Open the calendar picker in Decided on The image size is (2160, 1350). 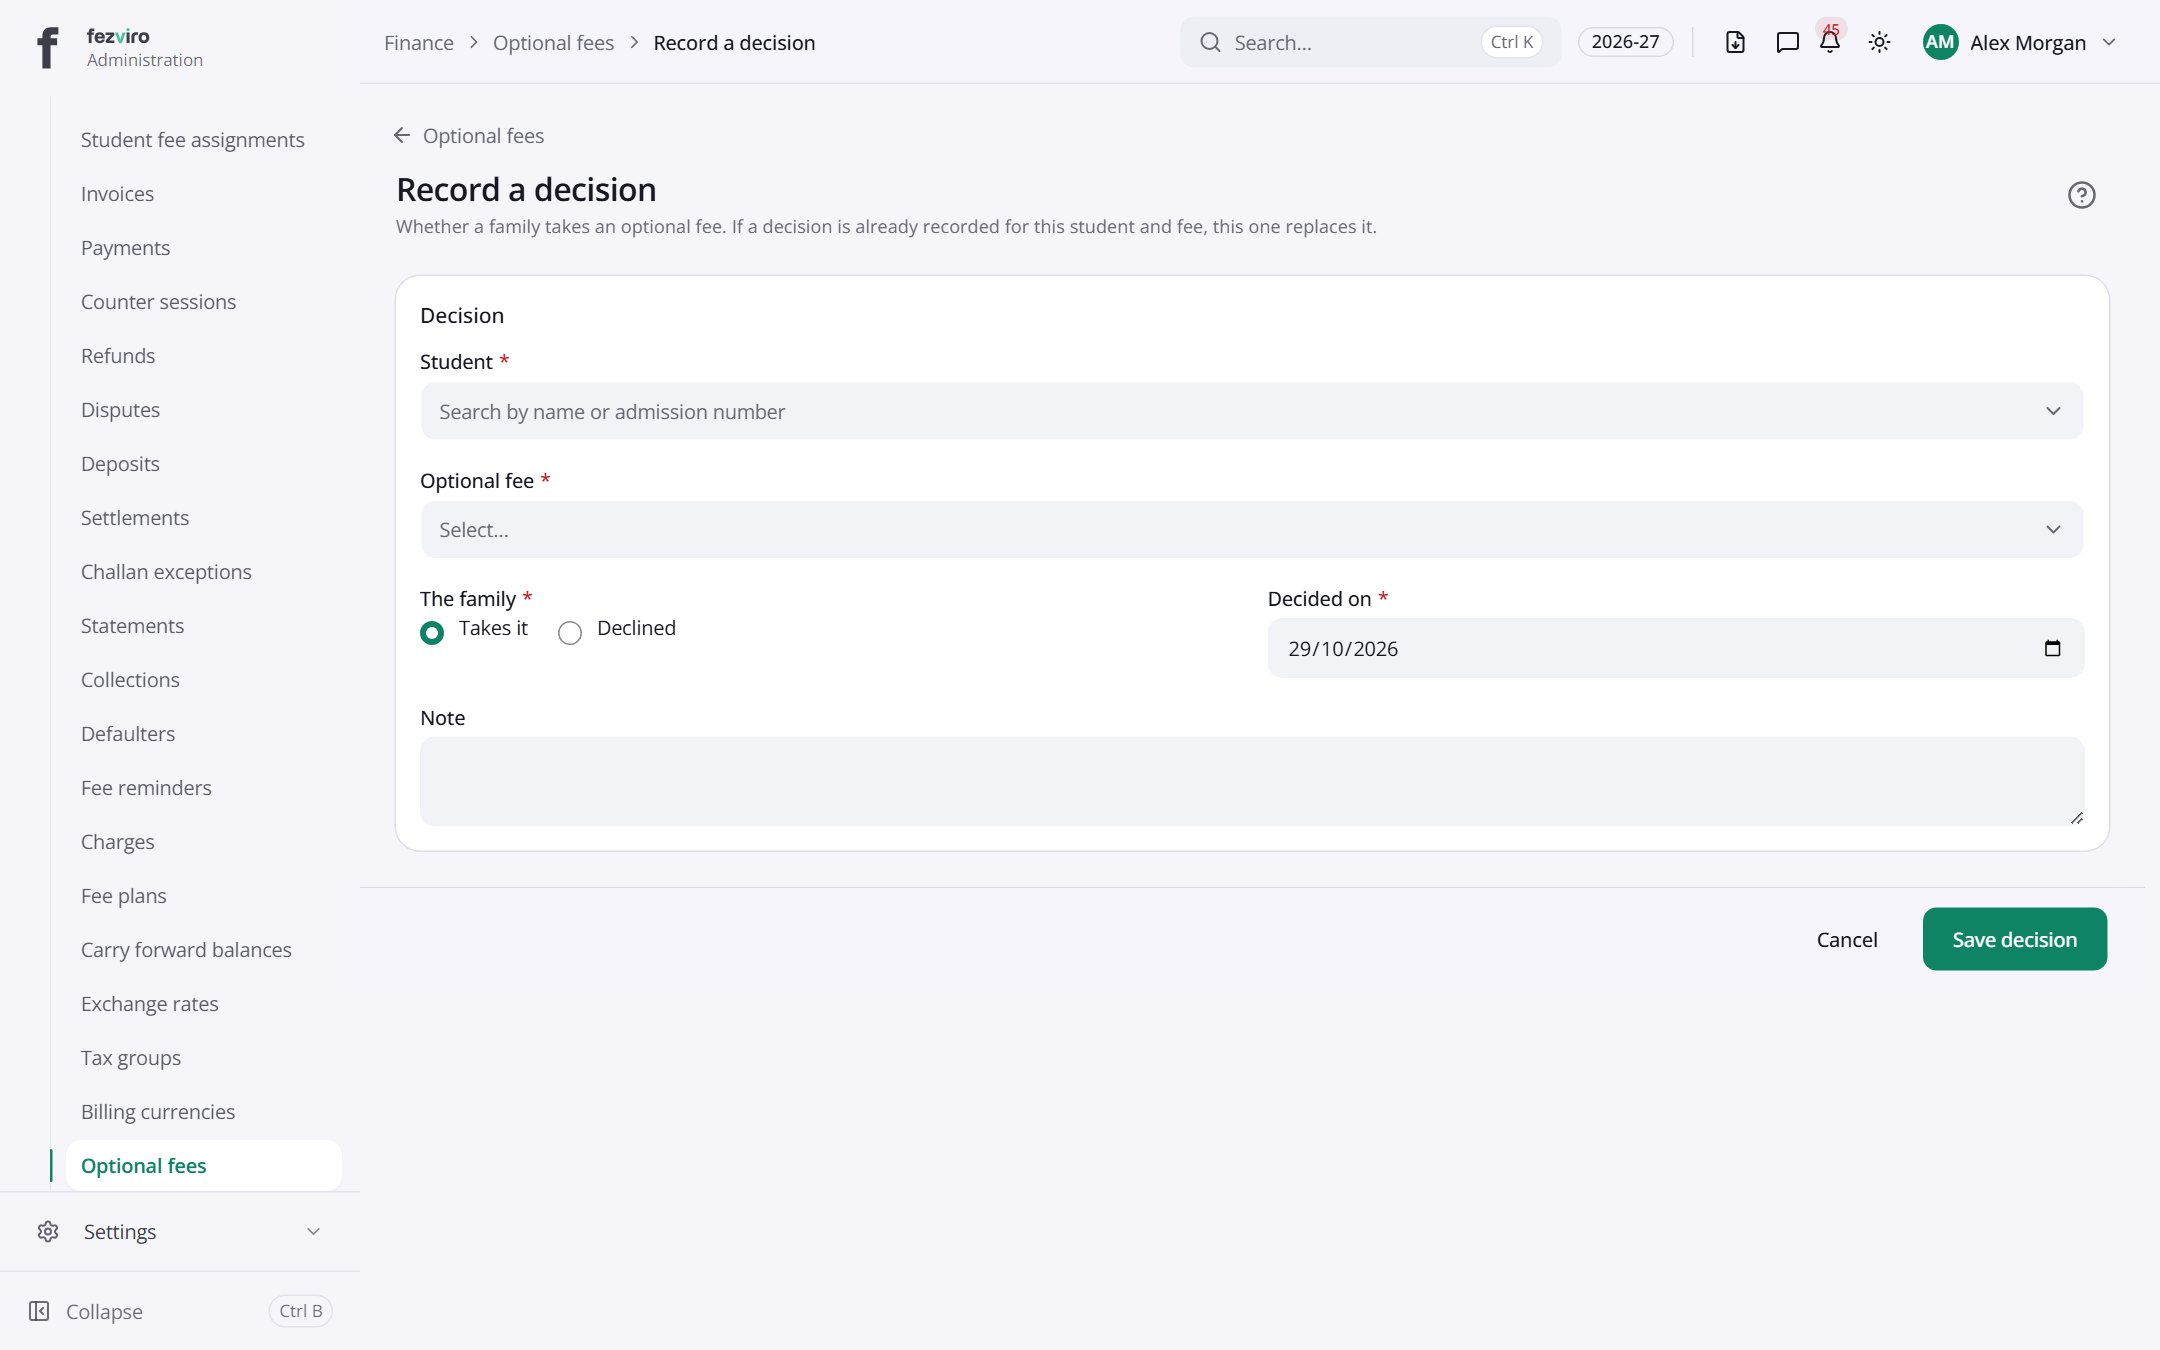(x=2052, y=648)
